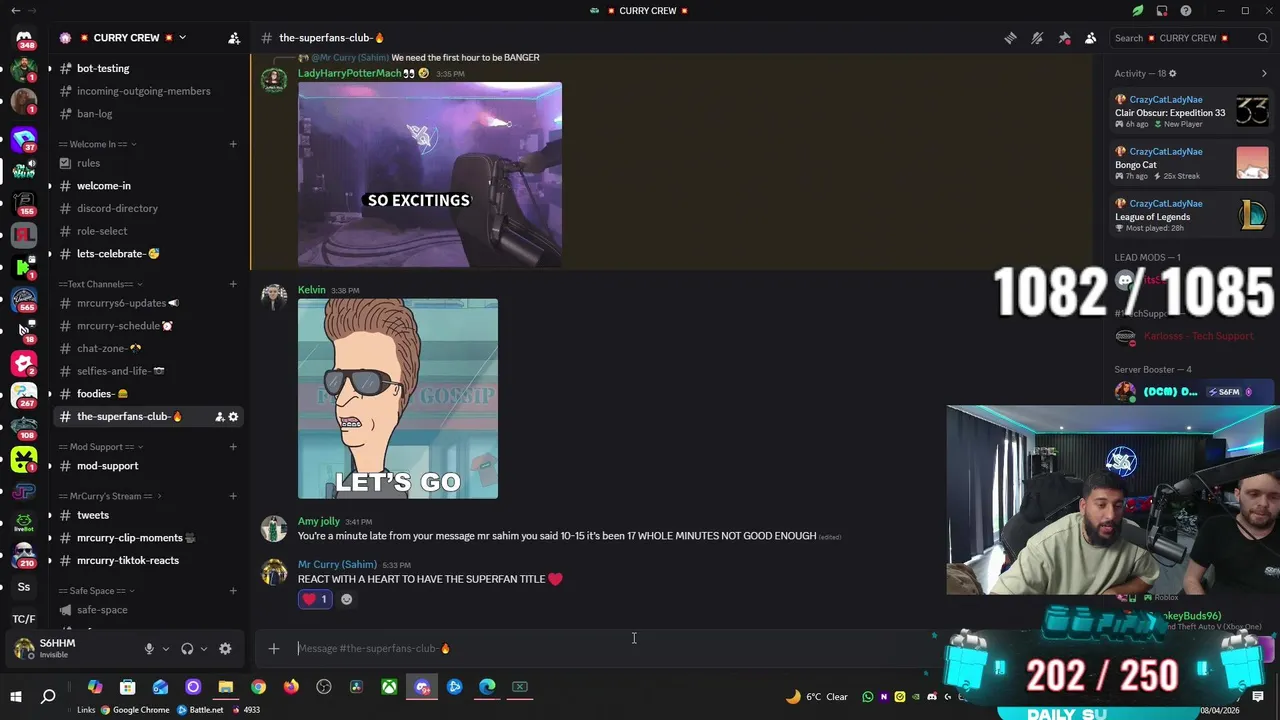Open threads icon in channel header

pos(1010,38)
